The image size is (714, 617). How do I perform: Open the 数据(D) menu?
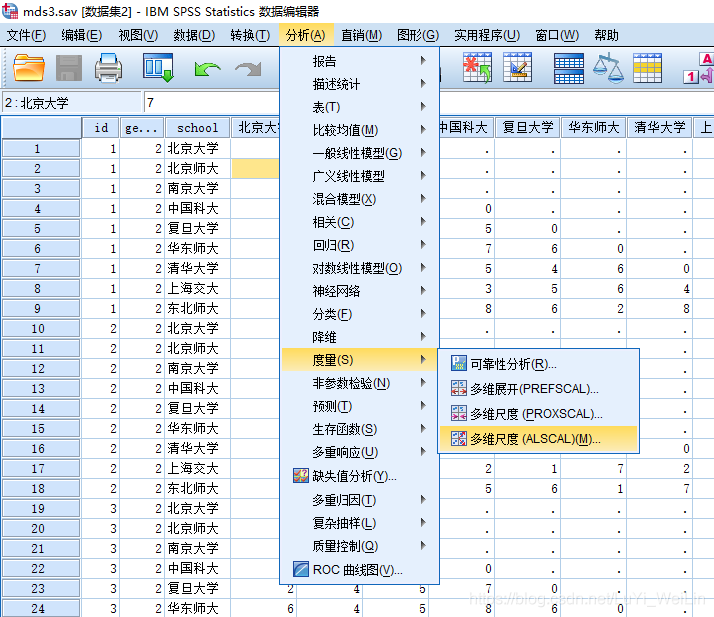pos(194,35)
